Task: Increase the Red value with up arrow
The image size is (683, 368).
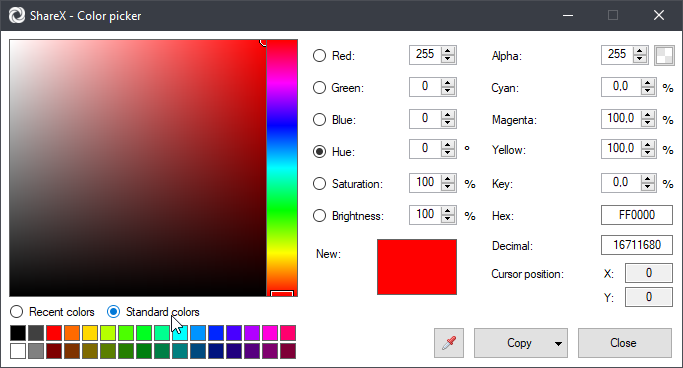Action: [447, 51]
